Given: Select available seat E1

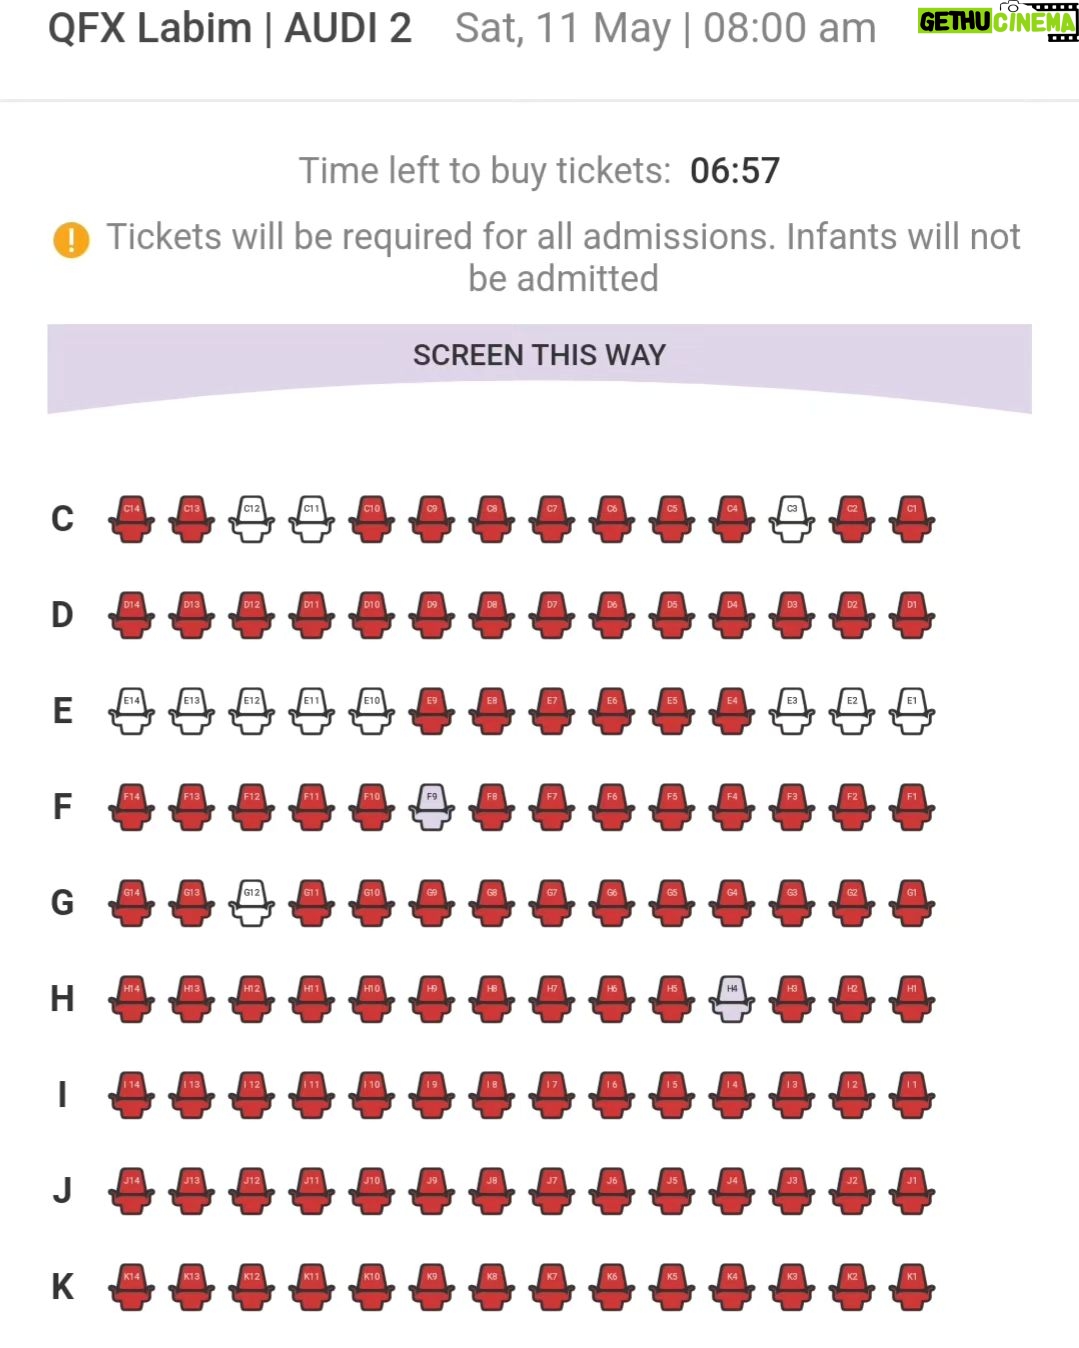Looking at the screenshot, I should [912, 711].
